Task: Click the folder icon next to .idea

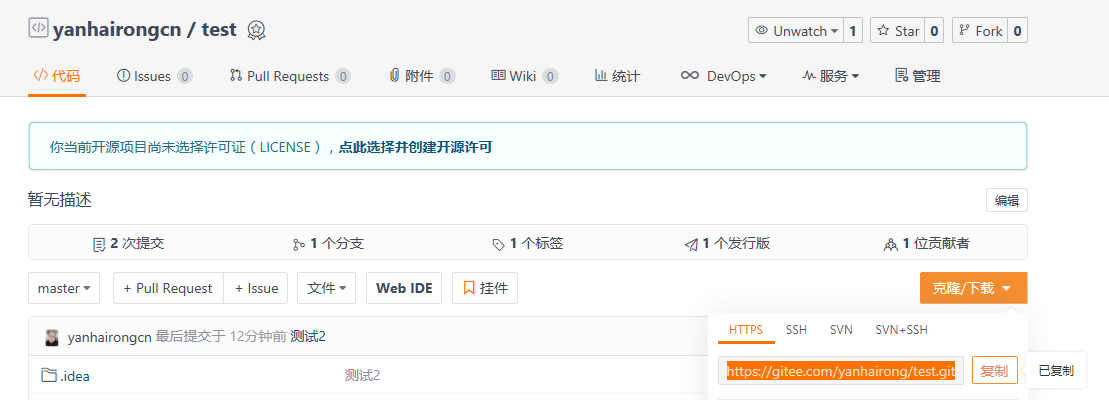Action: [x=49, y=375]
